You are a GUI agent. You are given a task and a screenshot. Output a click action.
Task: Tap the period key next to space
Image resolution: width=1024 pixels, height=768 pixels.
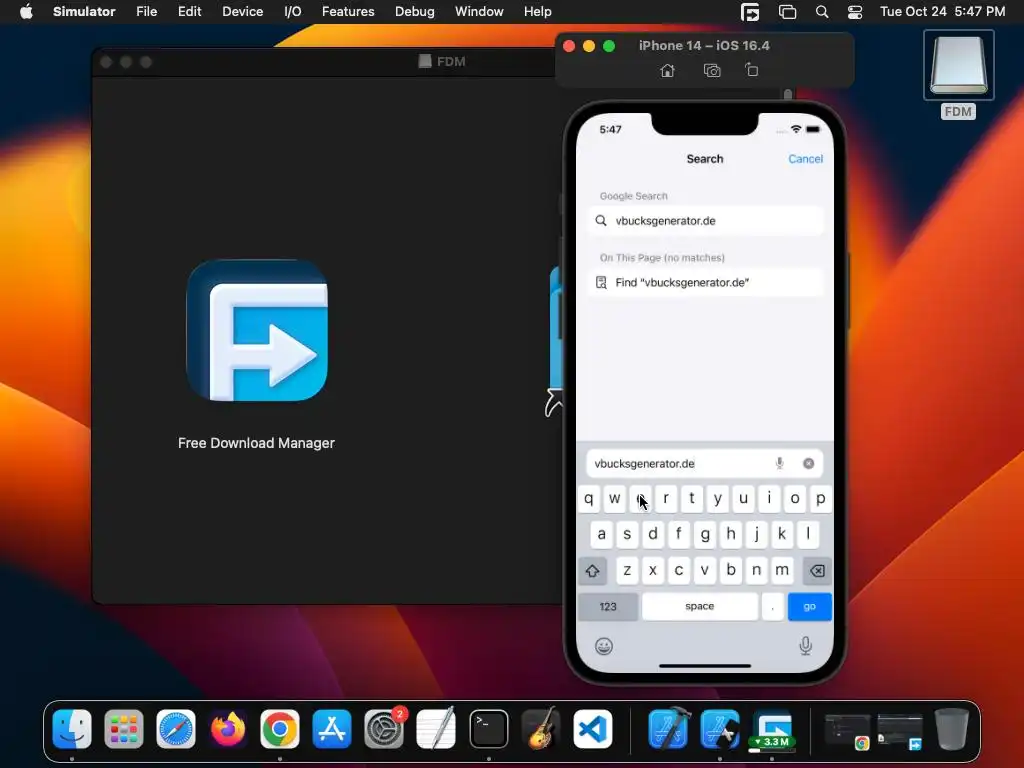click(x=773, y=607)
